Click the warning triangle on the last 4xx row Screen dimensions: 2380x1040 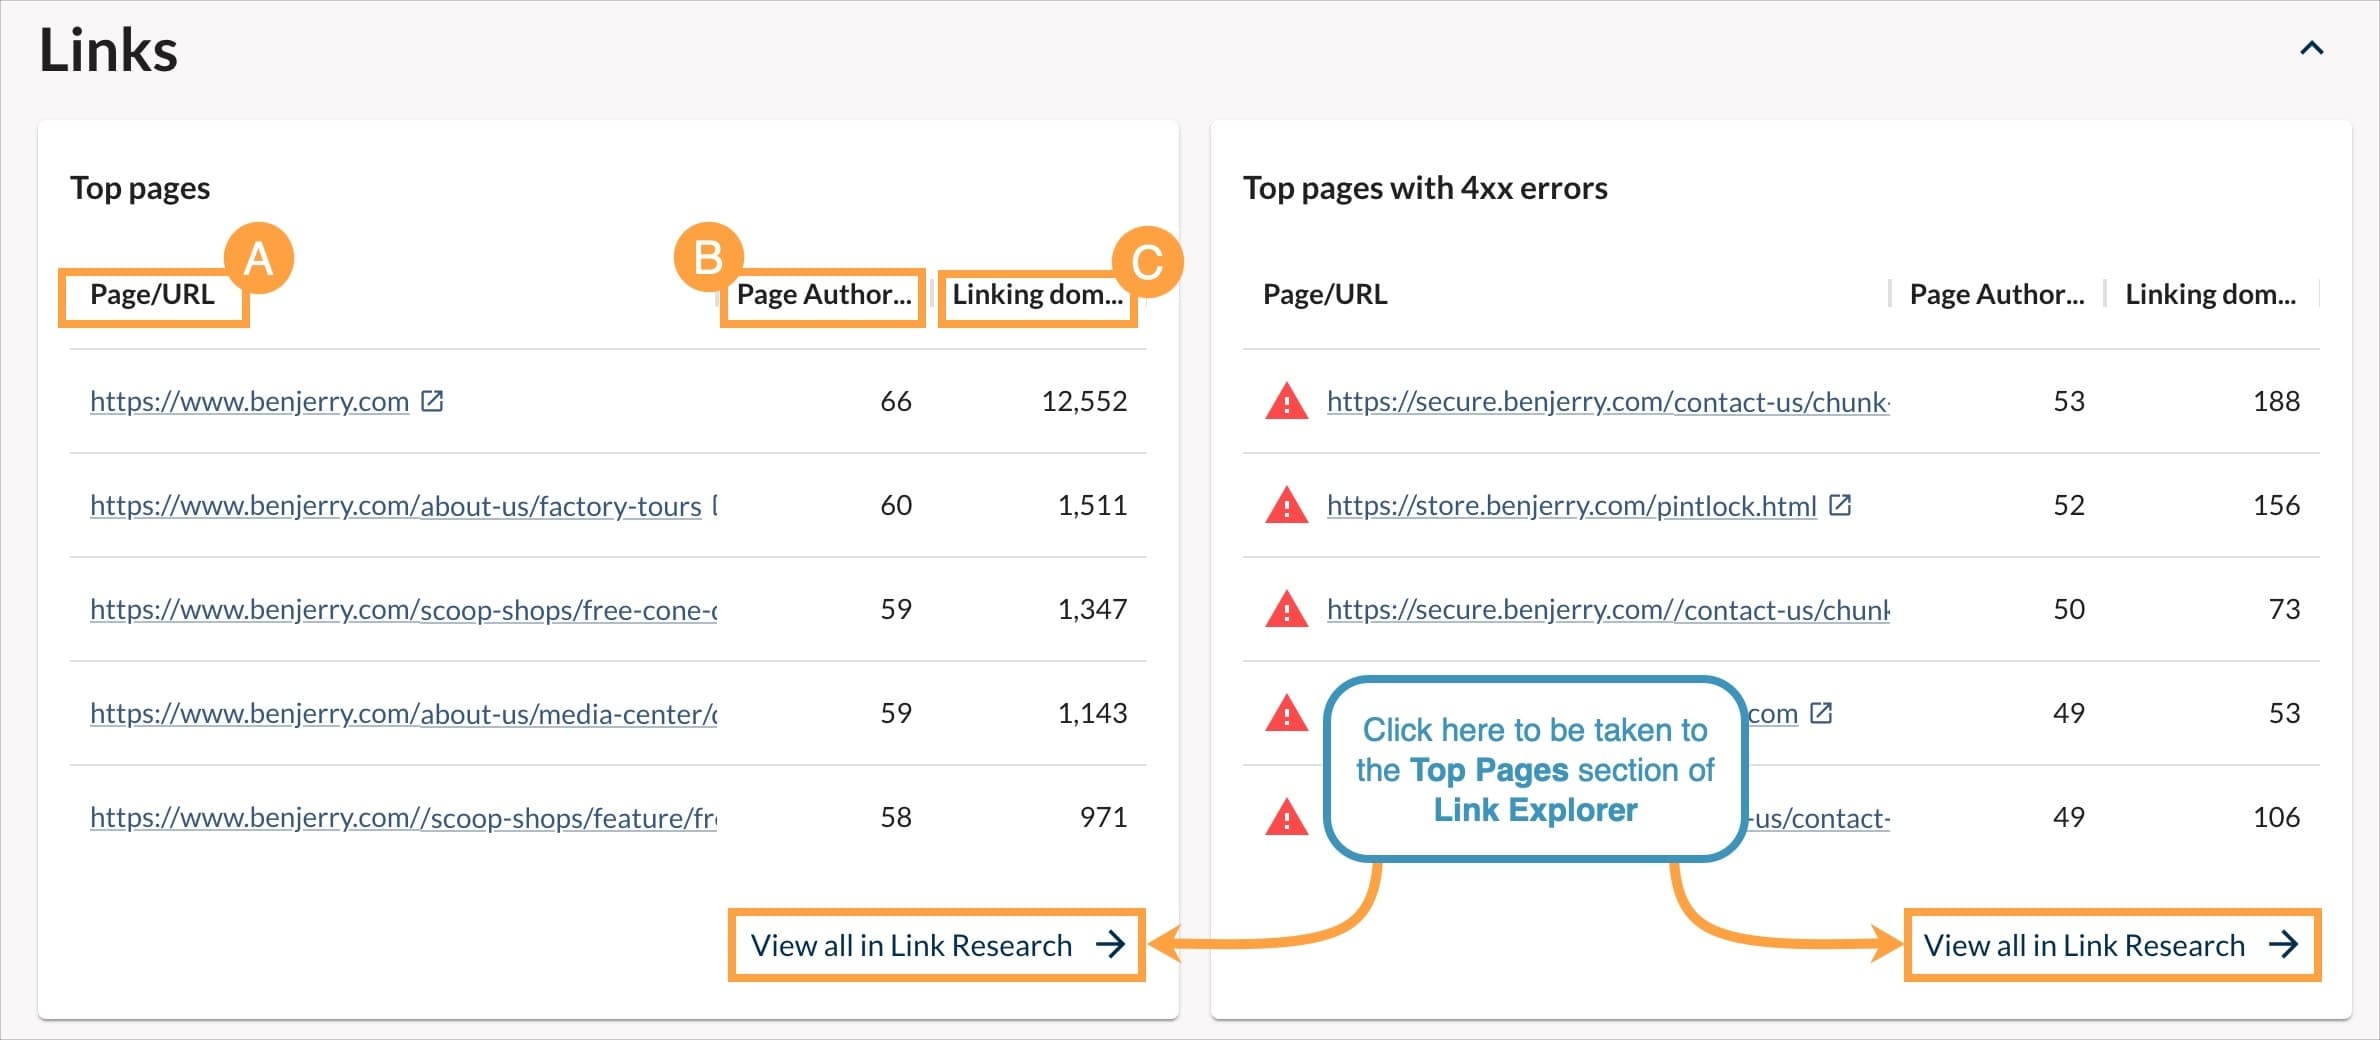tap(1285, 817)
